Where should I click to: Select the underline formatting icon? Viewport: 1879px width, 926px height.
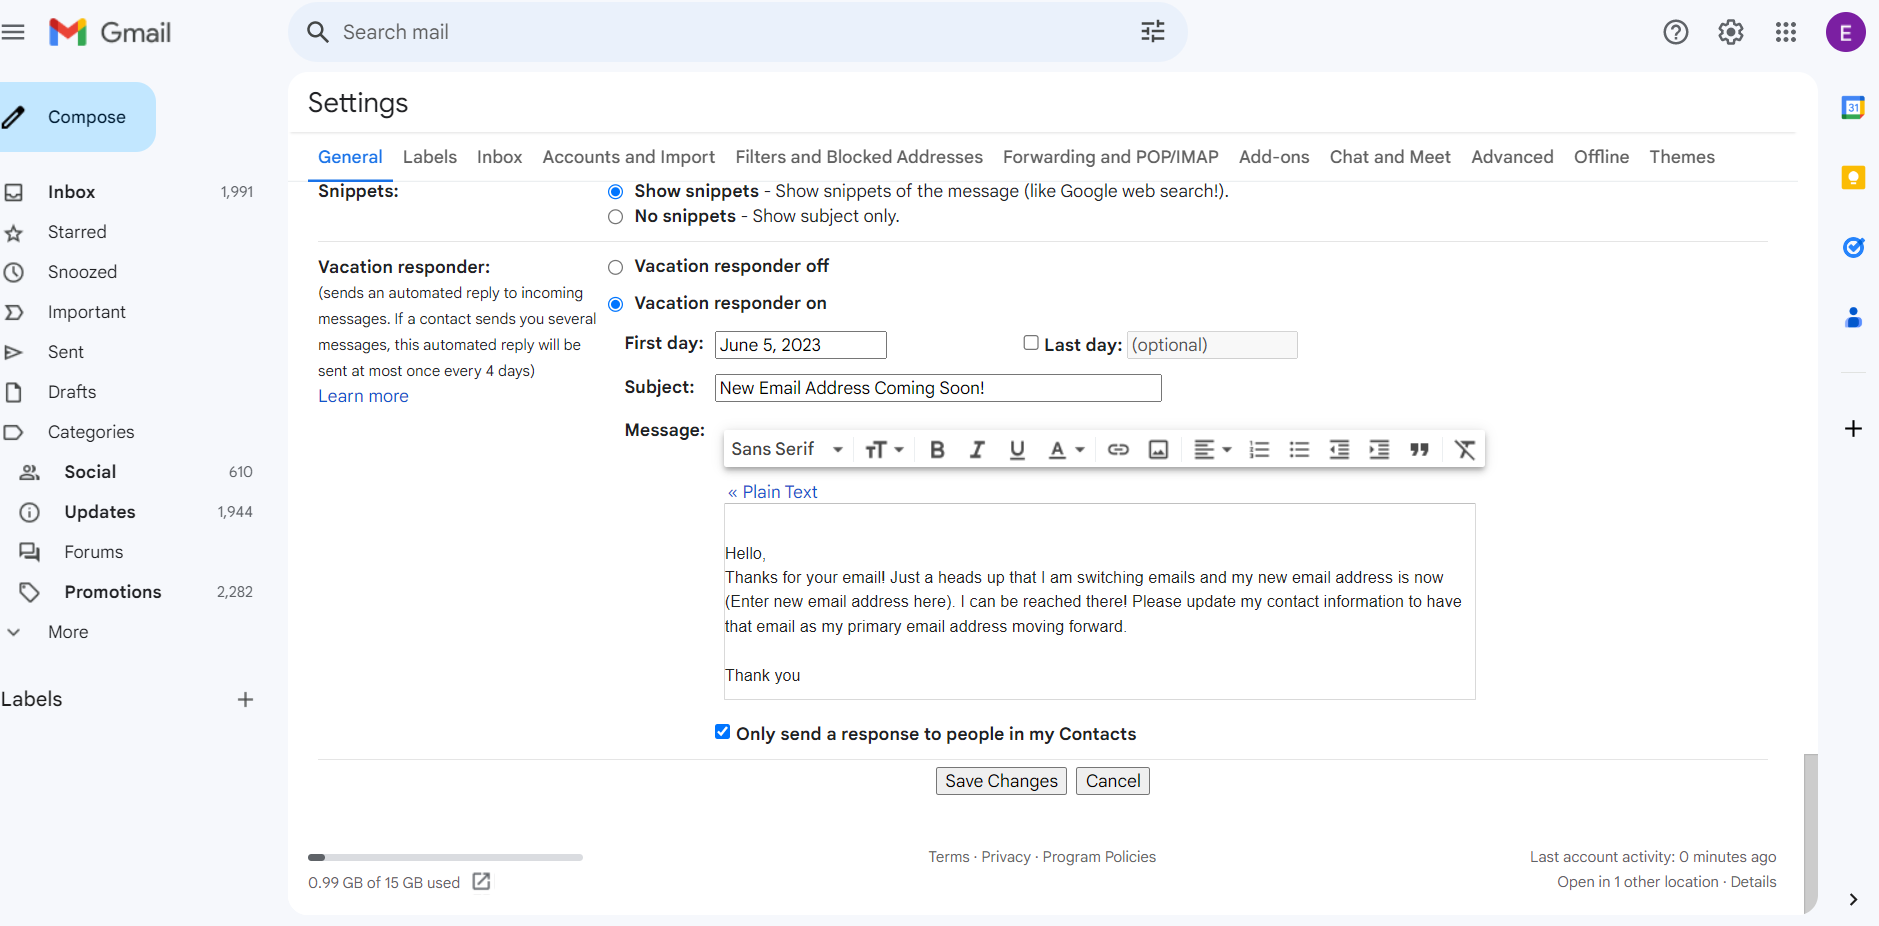click(x=1016, y=449)
